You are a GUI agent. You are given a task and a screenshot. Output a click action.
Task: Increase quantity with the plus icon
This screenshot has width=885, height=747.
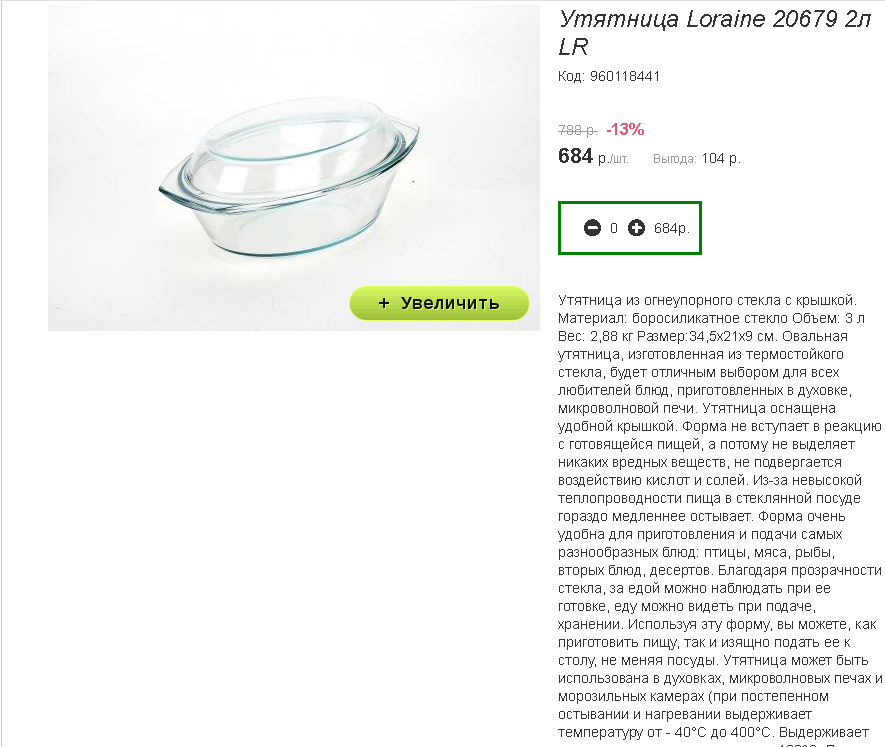click(x=636, y=228)
